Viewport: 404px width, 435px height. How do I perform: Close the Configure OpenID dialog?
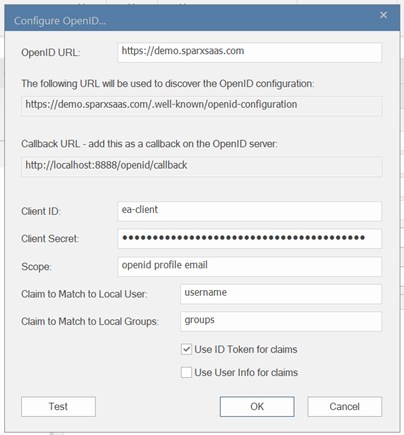point(383,15)
